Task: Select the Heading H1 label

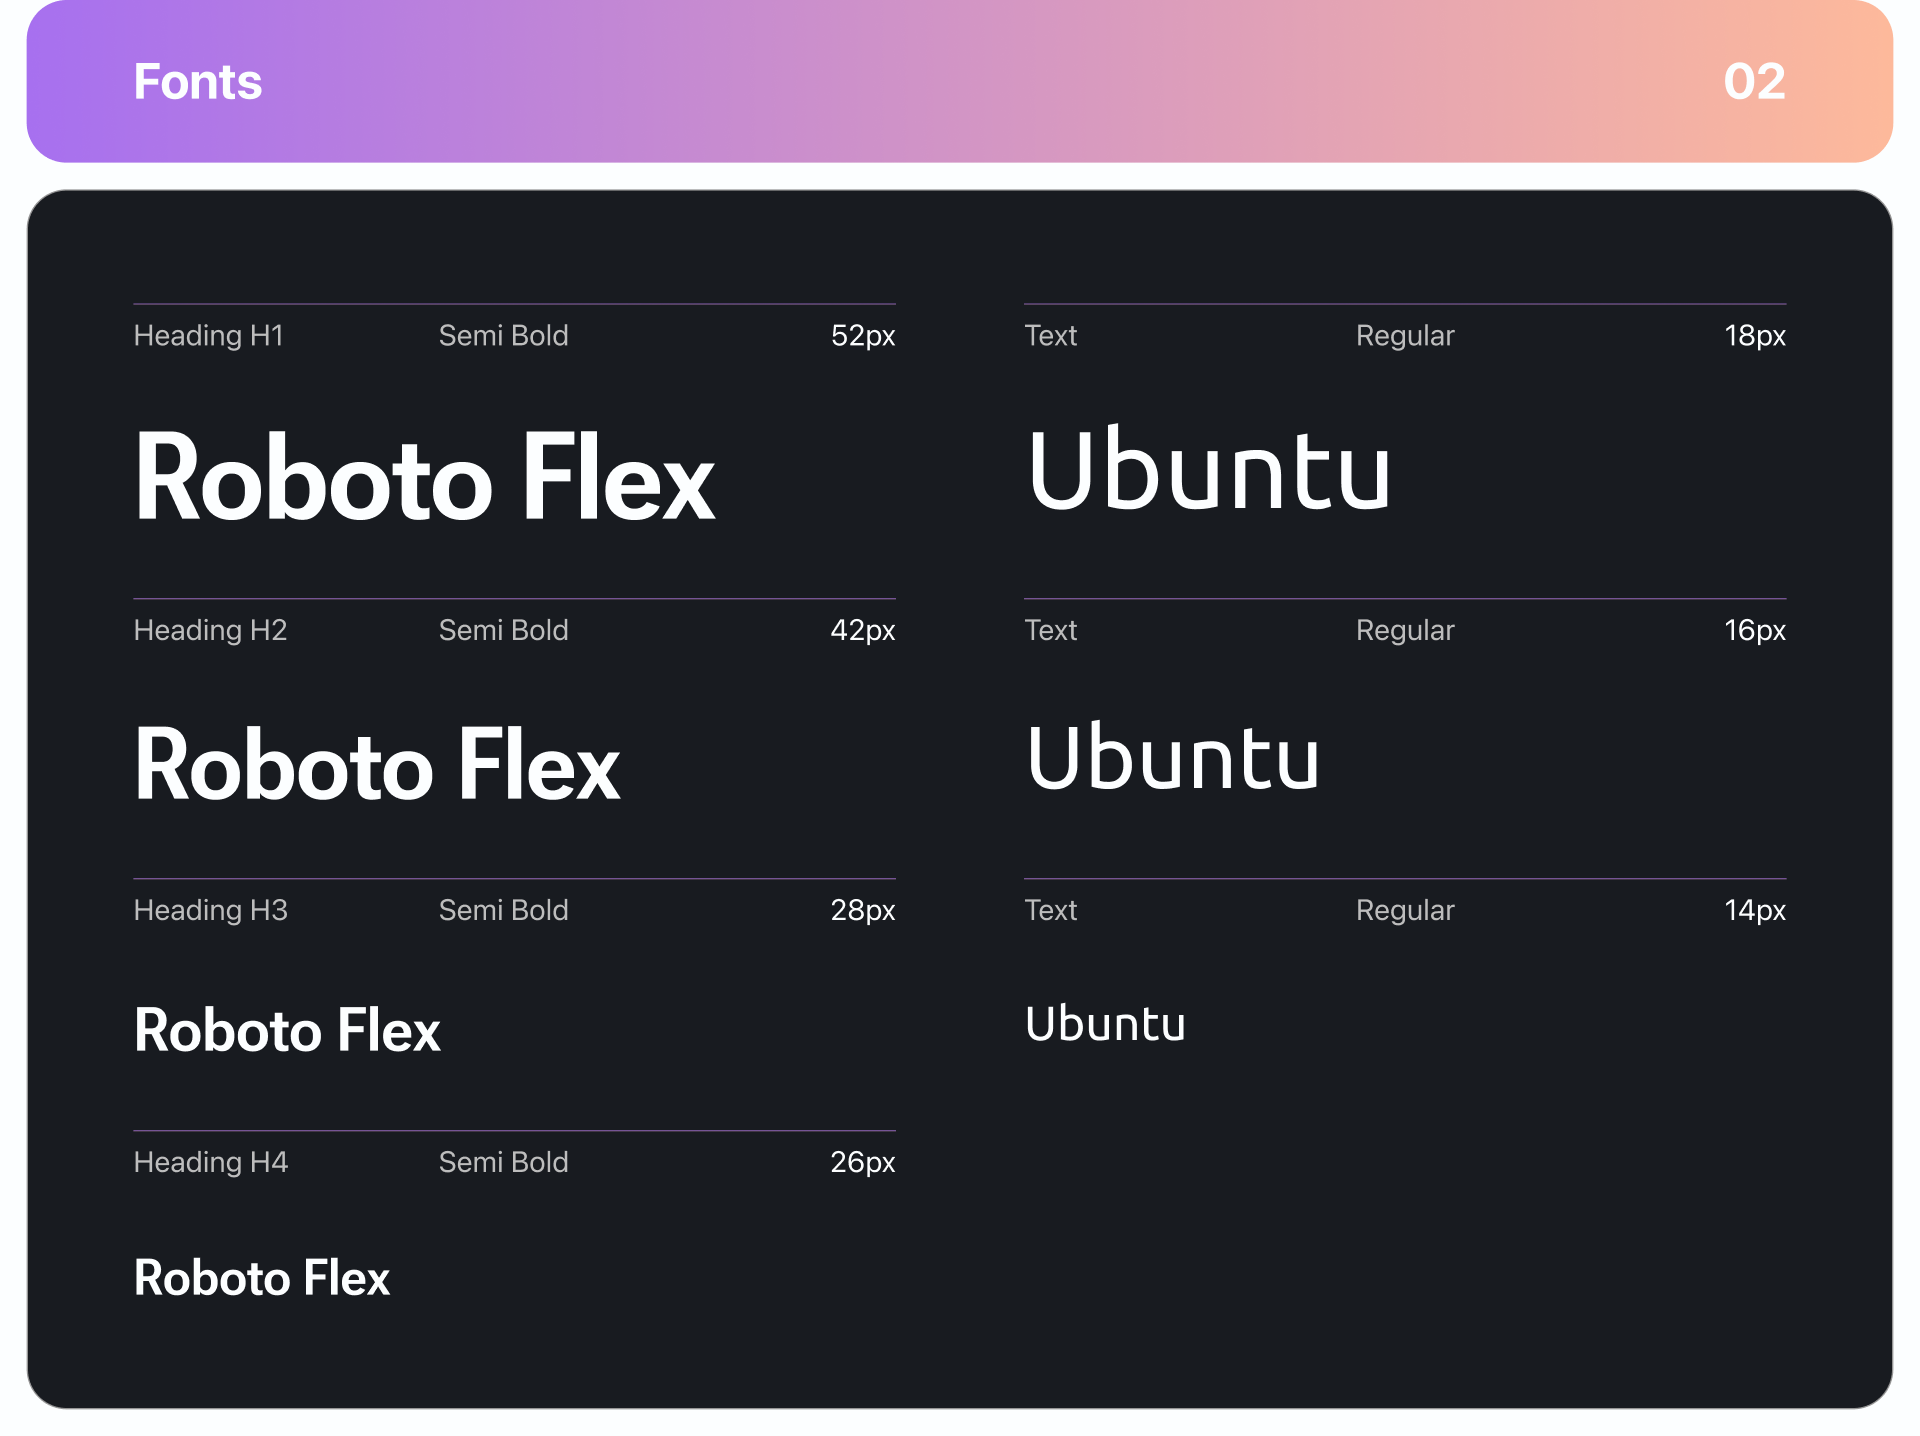Action: point(208,336)
